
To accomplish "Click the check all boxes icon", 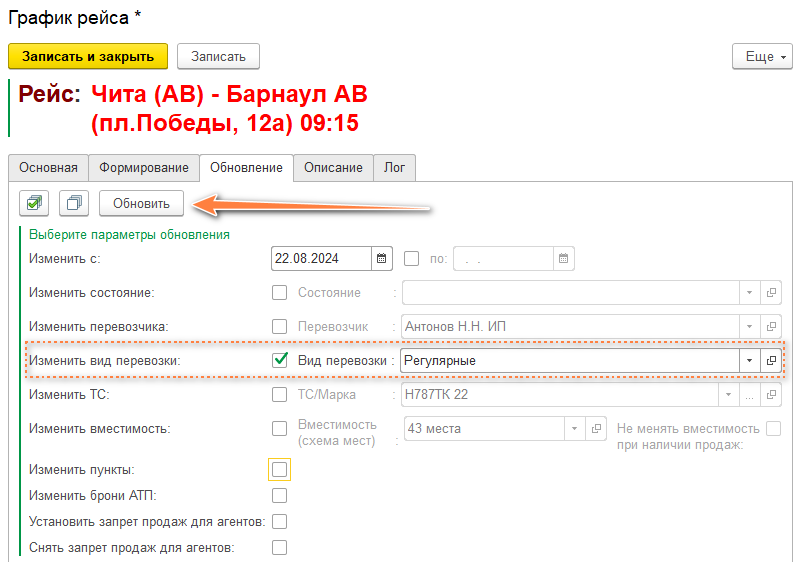I will pos(35,203).
